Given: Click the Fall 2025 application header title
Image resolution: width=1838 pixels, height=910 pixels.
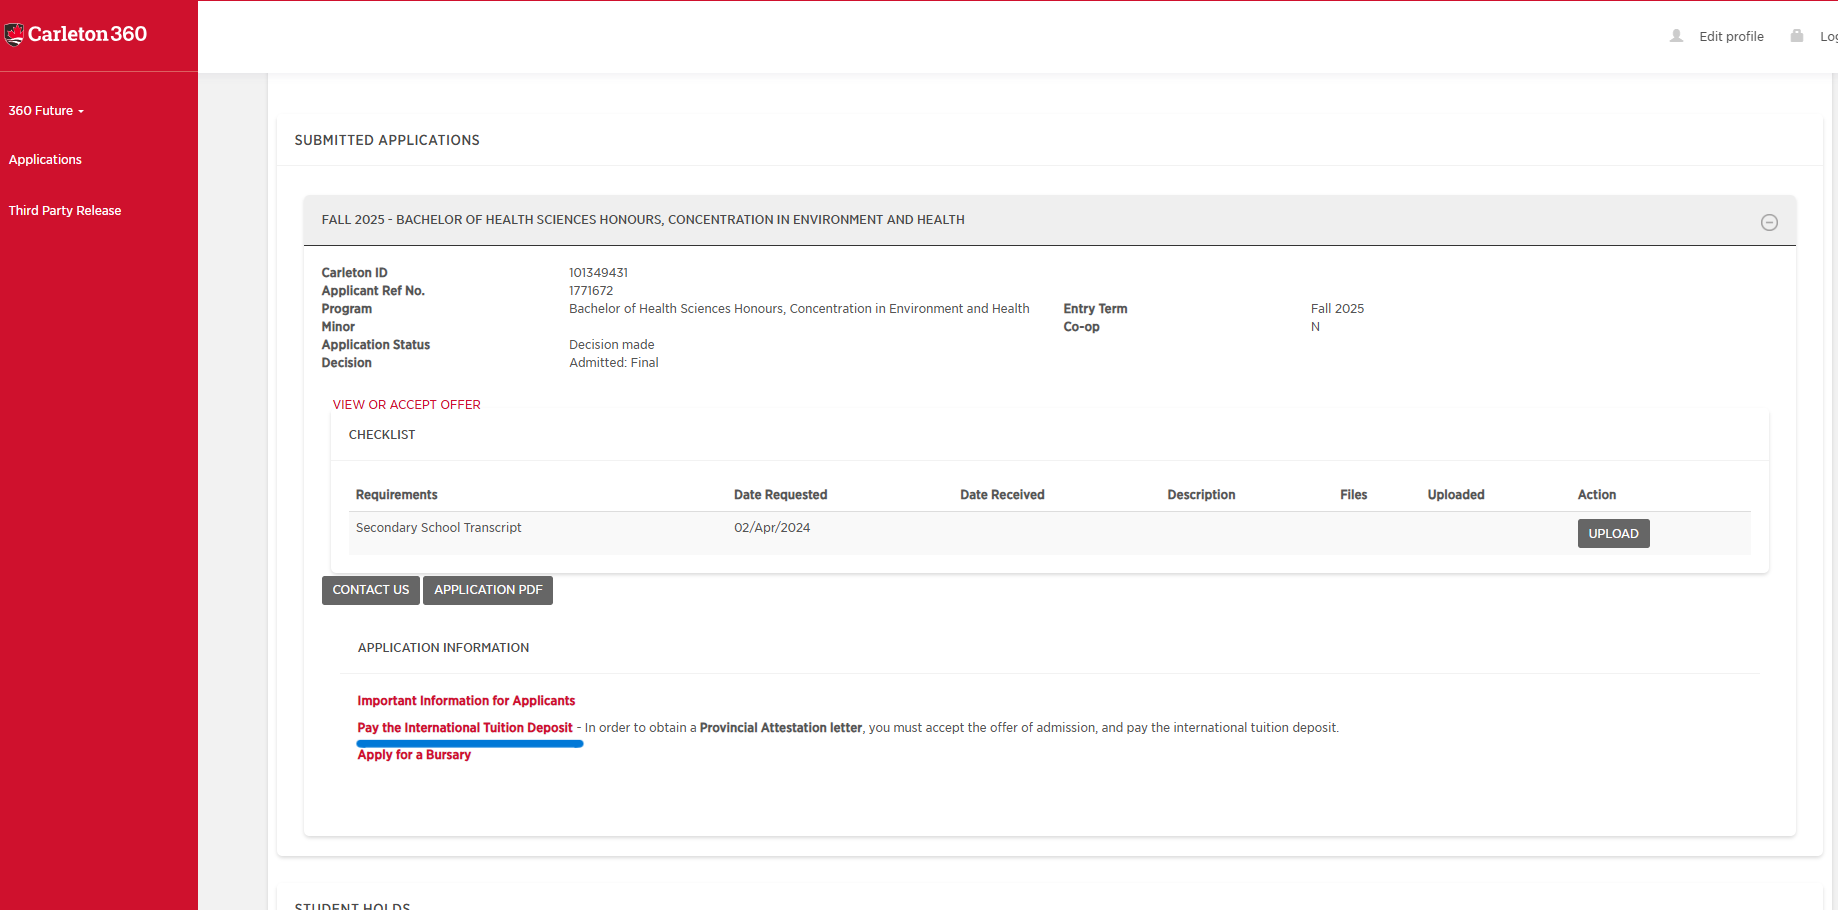Looking at the screenshot, I should point(643,220).
